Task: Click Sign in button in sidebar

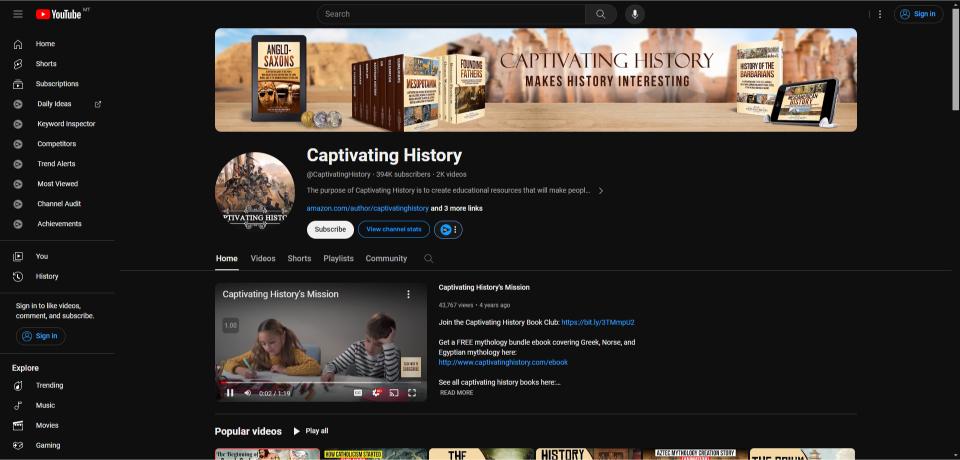Action: pyautogui.click(x=40, y=336)
